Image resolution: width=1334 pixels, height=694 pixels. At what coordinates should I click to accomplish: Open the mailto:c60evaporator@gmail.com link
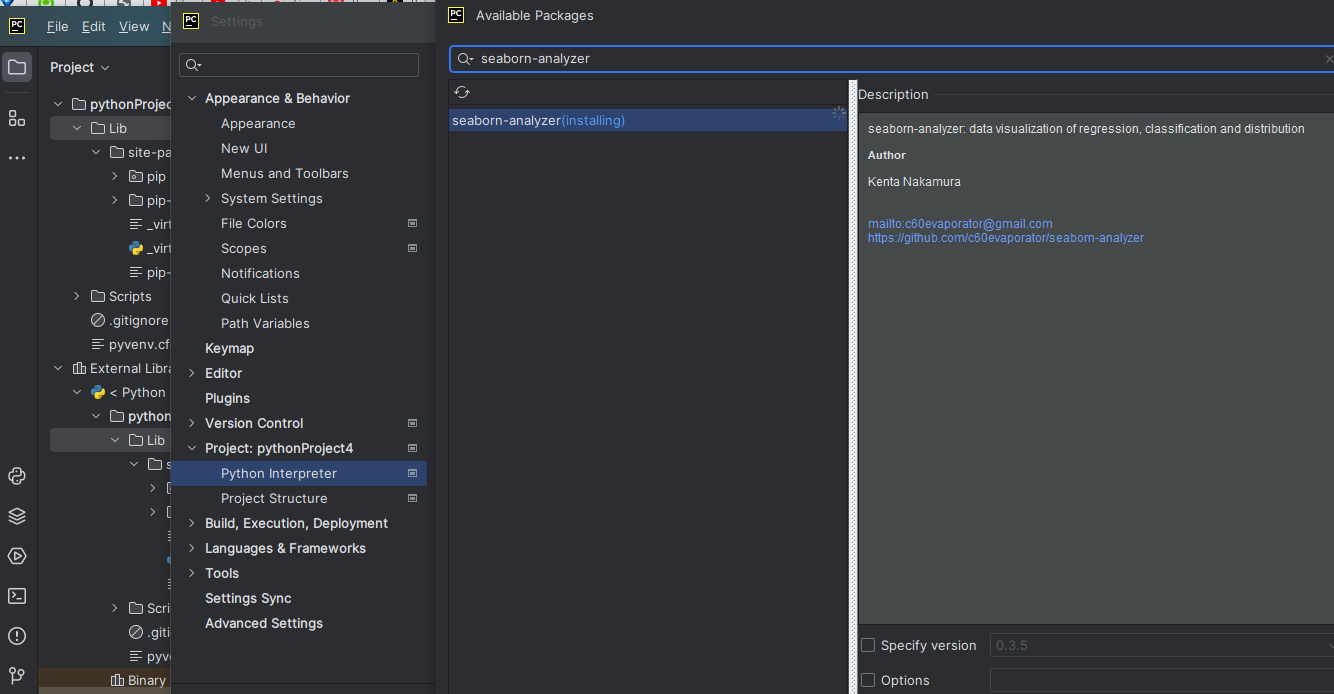pos(960,224)
